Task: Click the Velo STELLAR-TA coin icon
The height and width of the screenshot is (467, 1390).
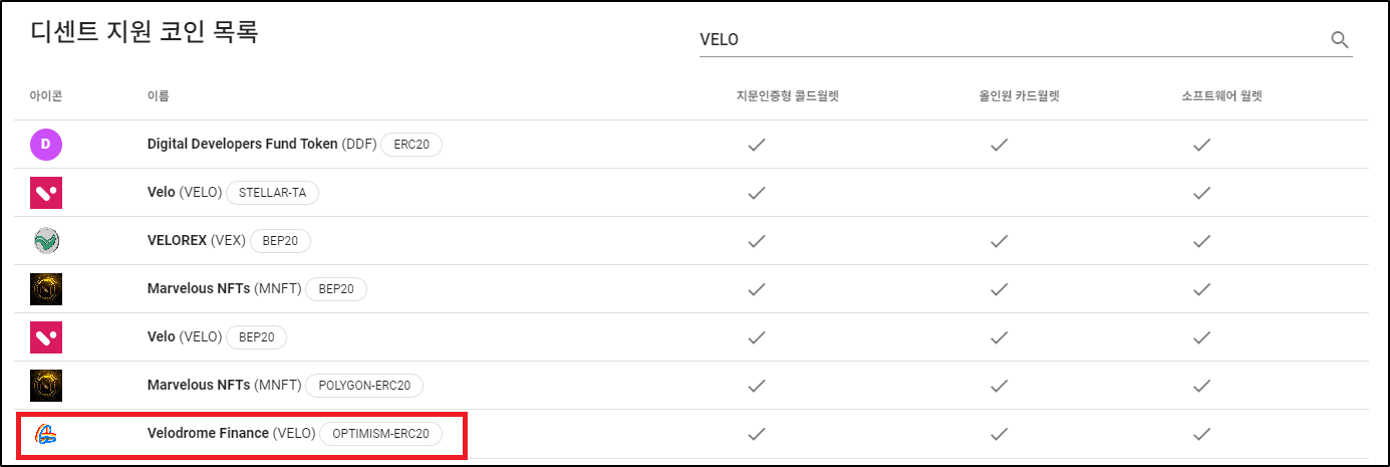Action: [x=46, y=193]
